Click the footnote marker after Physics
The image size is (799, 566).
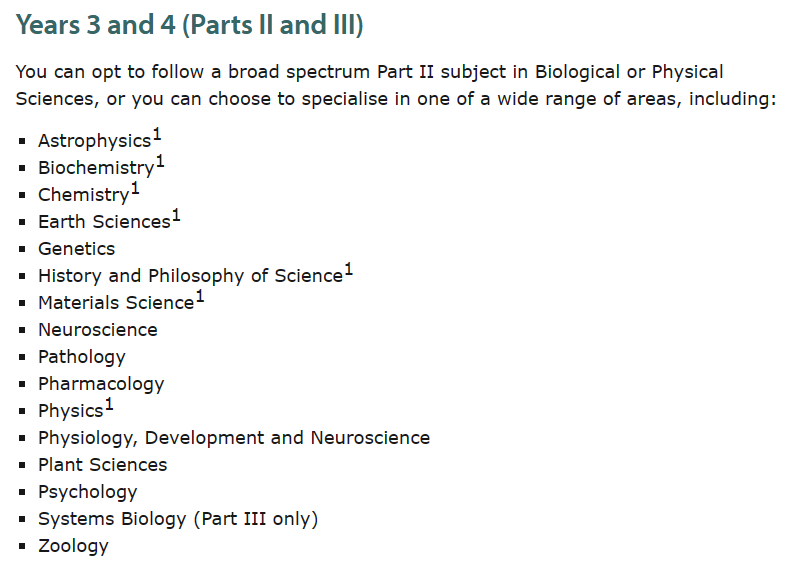tap(109, 405)
